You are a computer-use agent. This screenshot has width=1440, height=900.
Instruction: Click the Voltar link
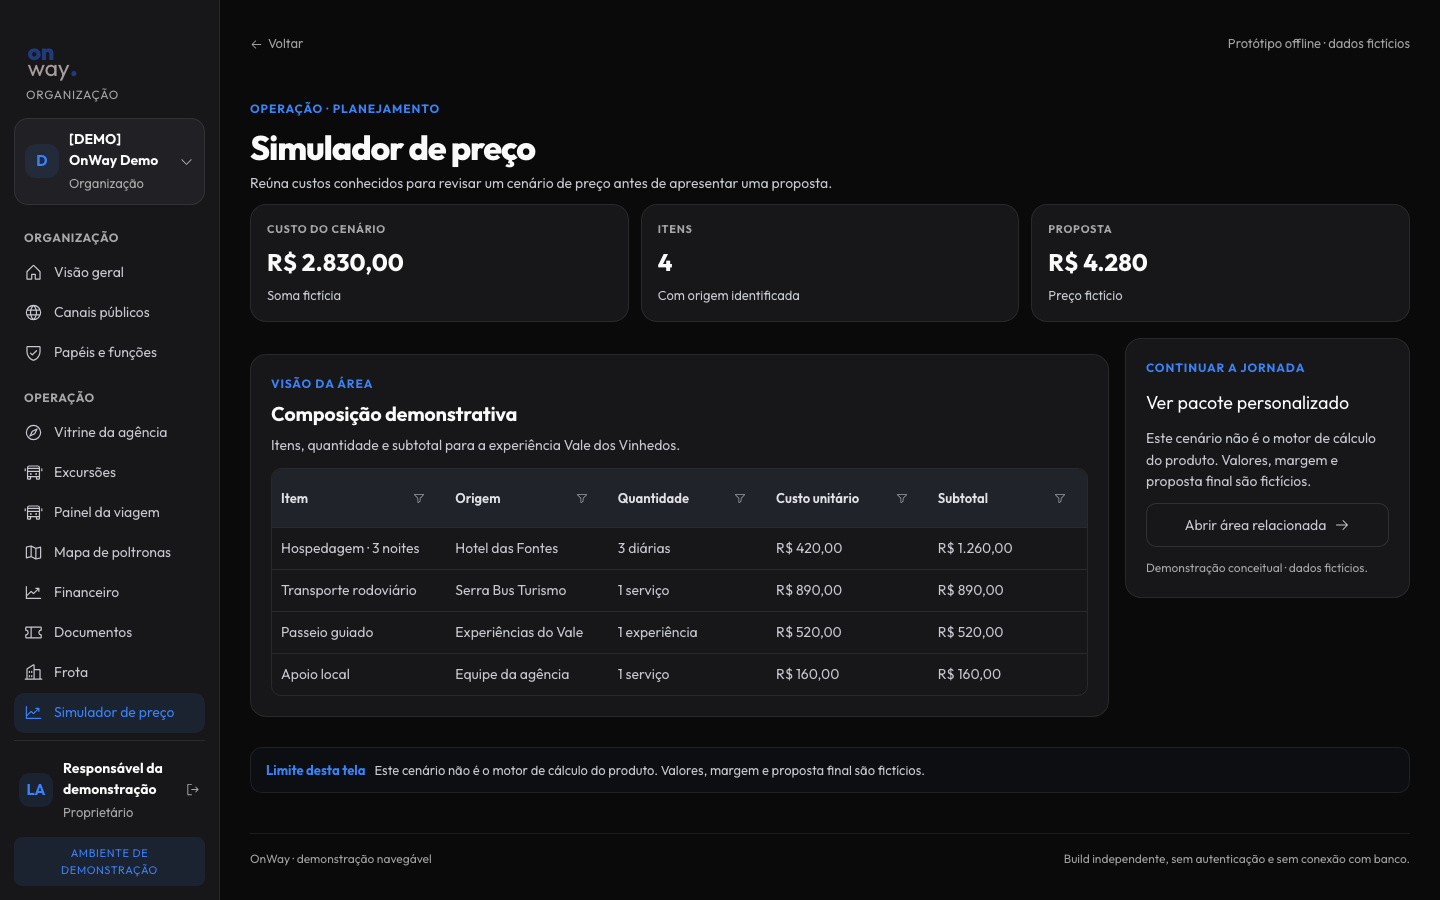point(277,44)
